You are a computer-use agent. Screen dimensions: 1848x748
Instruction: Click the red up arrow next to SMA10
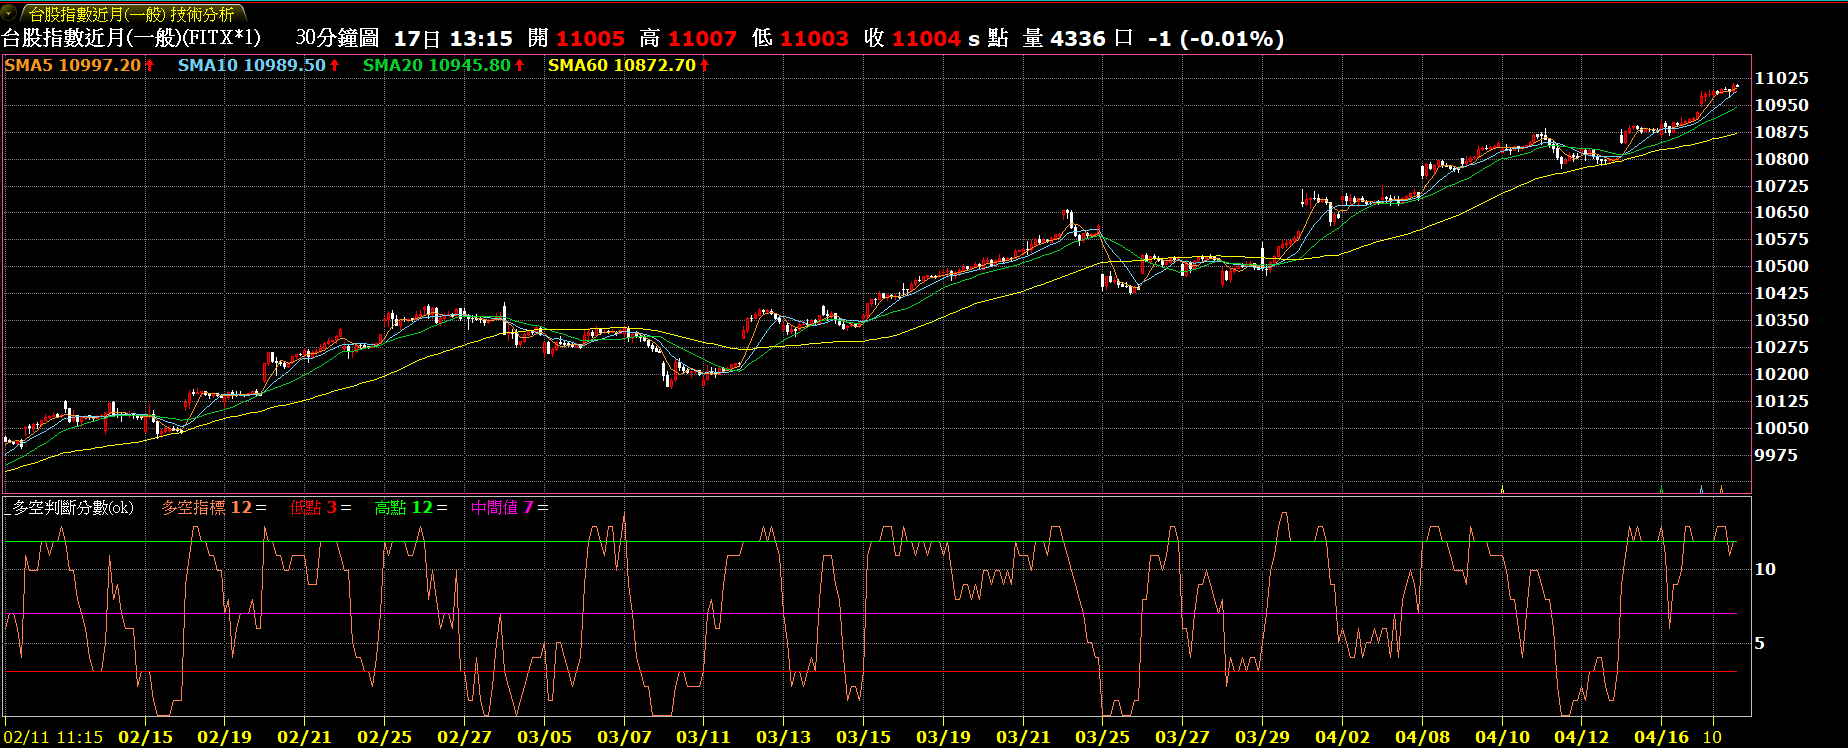point(335,65)
